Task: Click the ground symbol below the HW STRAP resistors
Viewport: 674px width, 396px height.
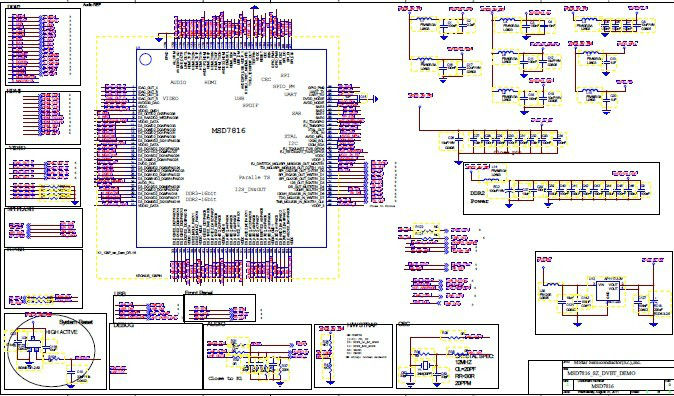Action: point(330,382)
